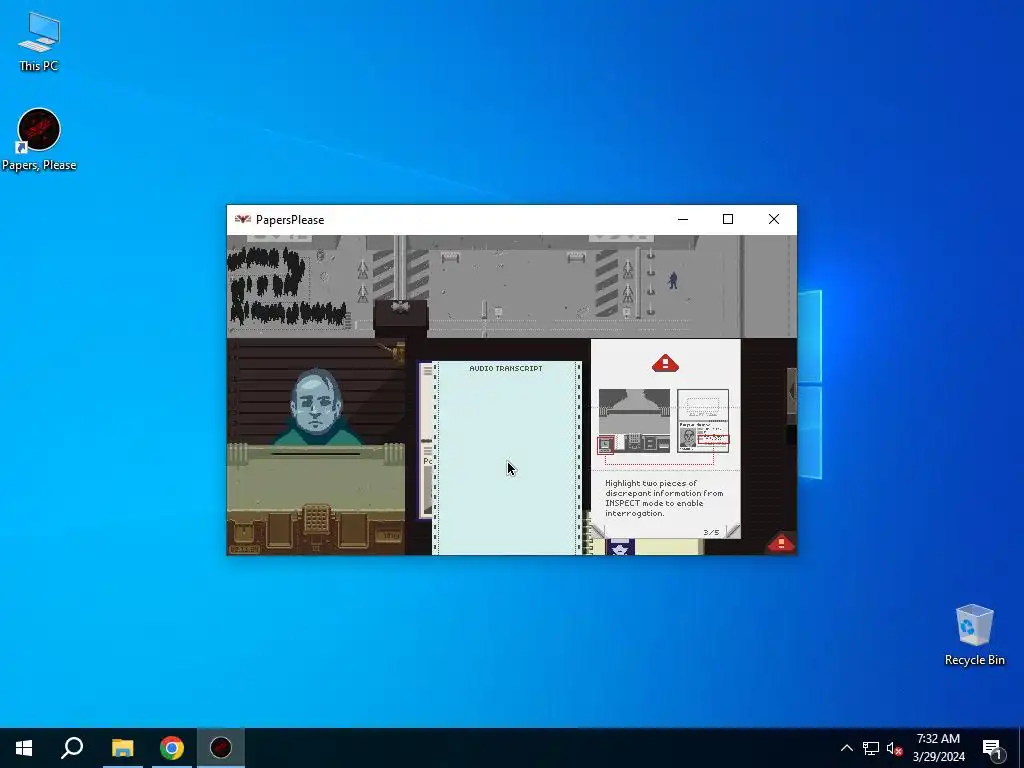Open the This PC desktop icon
1024x768 pixels.
point(39,41)
